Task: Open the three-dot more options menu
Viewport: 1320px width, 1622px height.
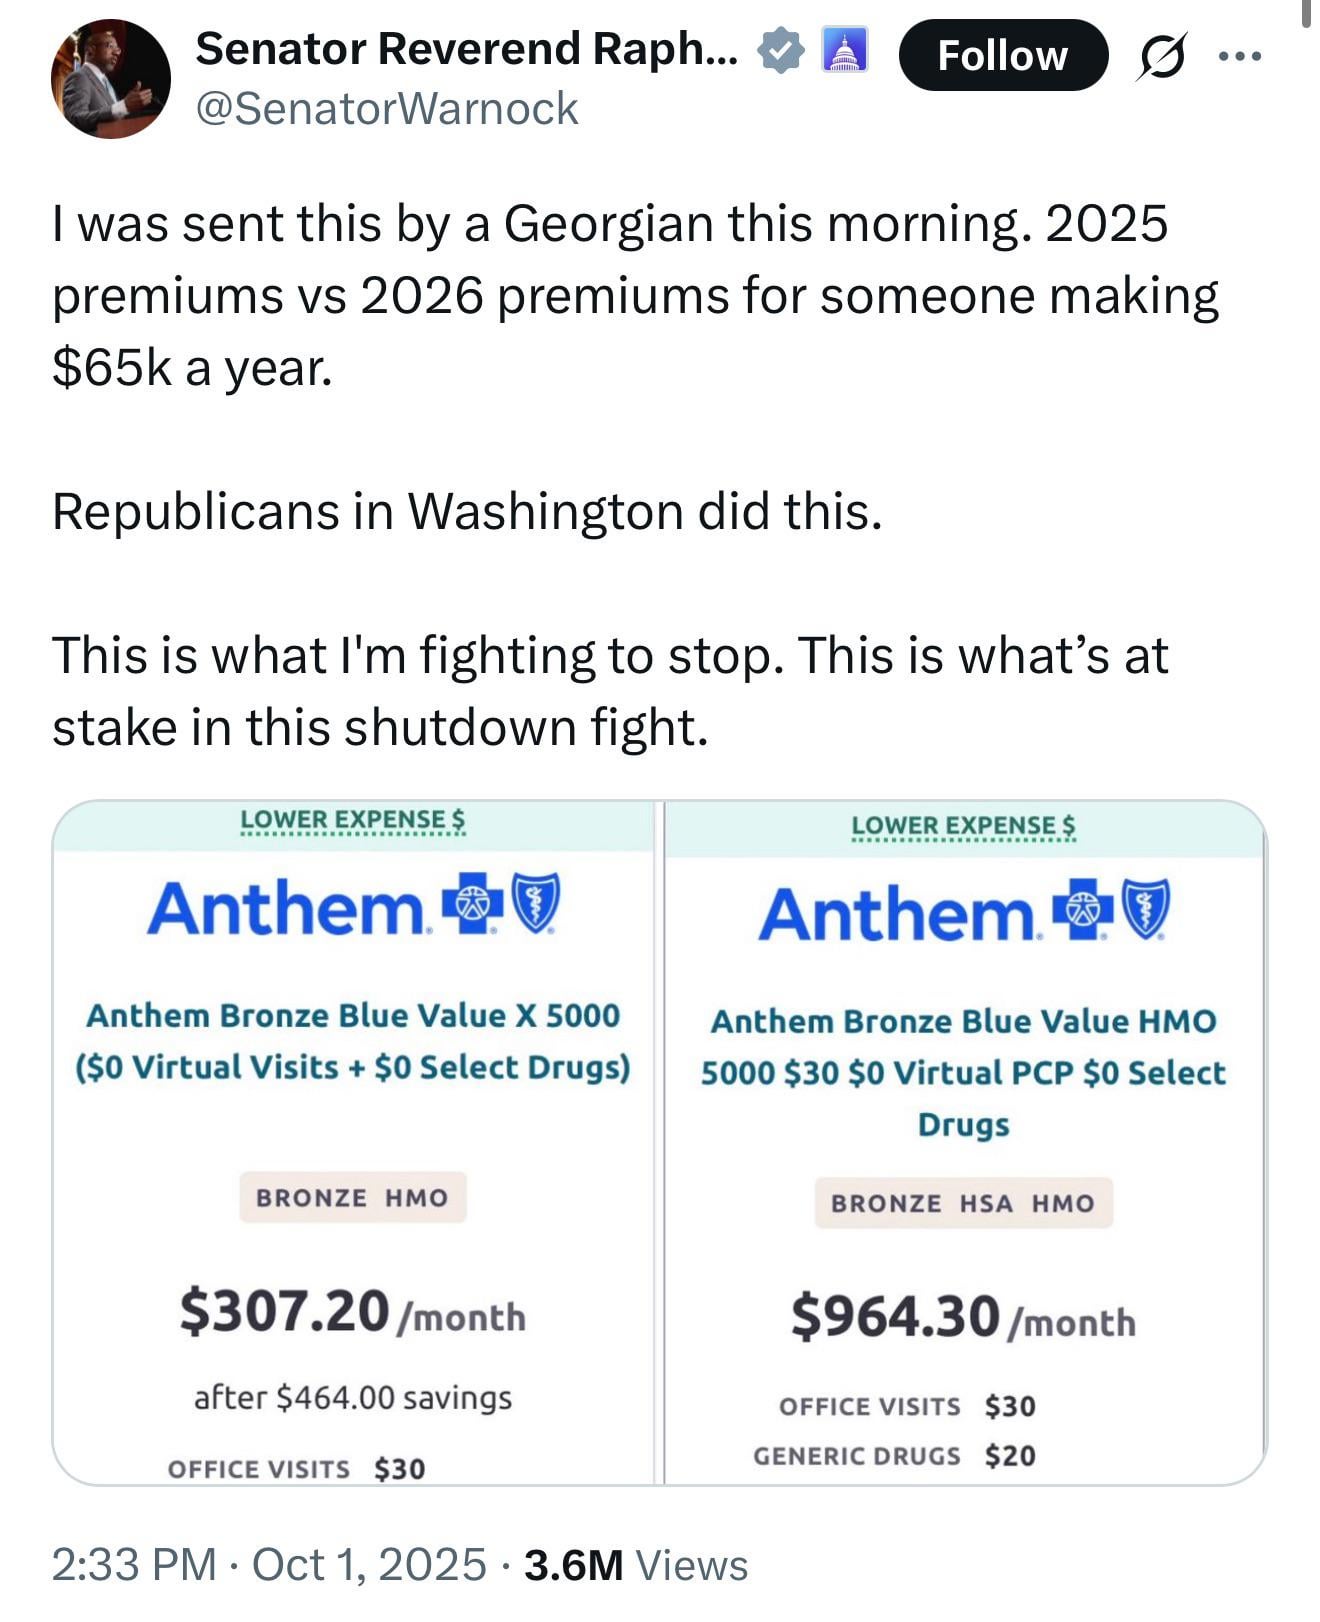Action: [x=1240, y=56]
